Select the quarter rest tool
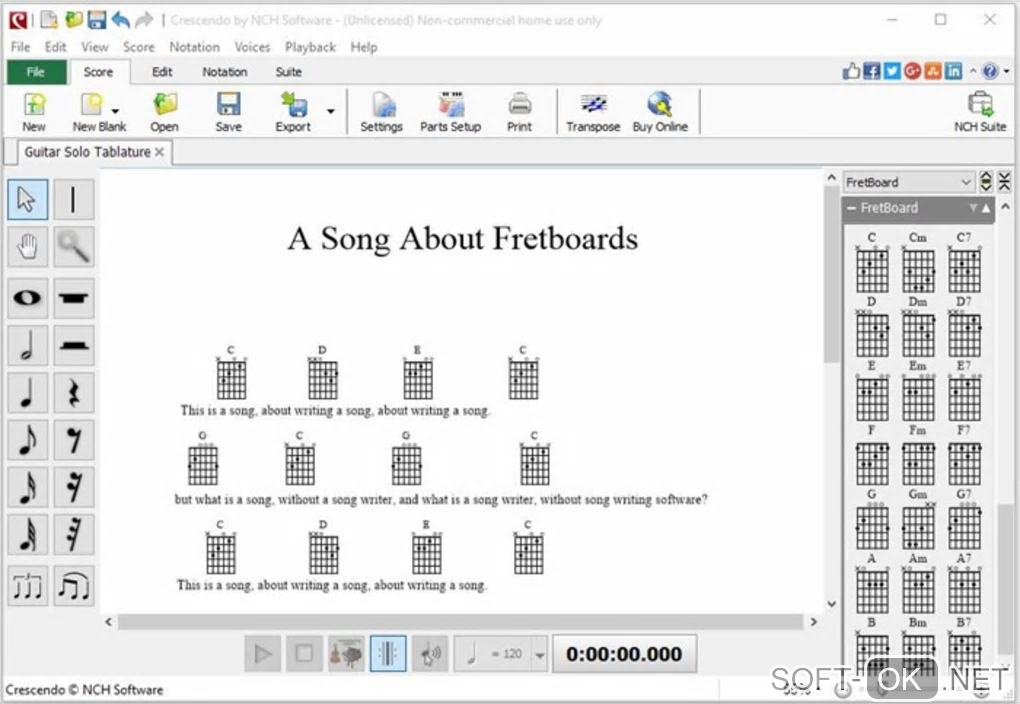 click(74, 392)
